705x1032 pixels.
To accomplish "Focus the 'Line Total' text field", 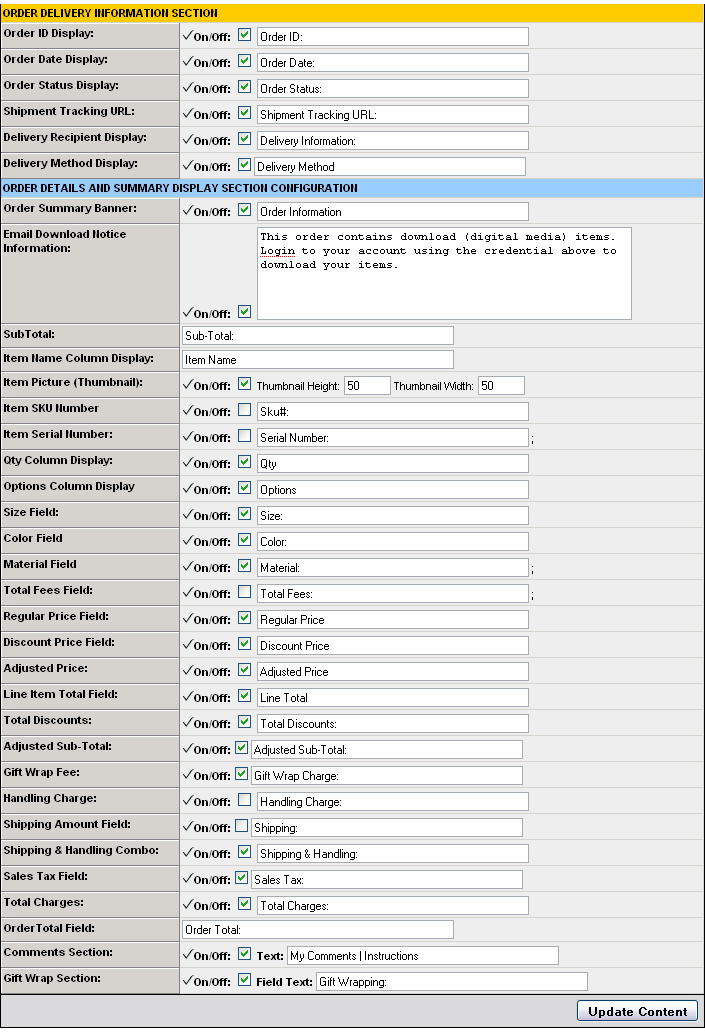I will (392, 698).
